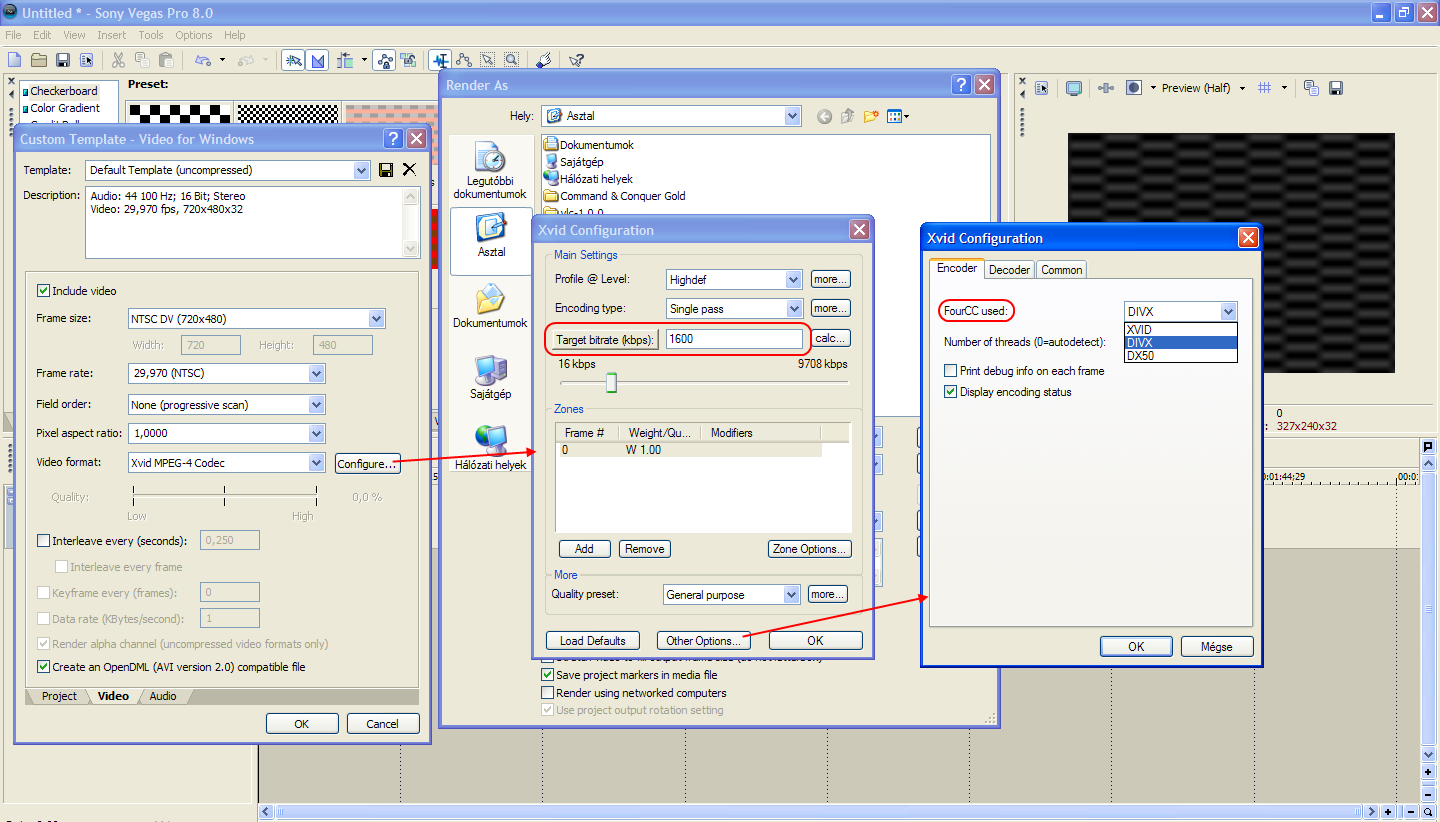1440x822 pixels.
Task: Copy Snapshot to Clipboard icon in preview
Action: tap(1311, 88)
